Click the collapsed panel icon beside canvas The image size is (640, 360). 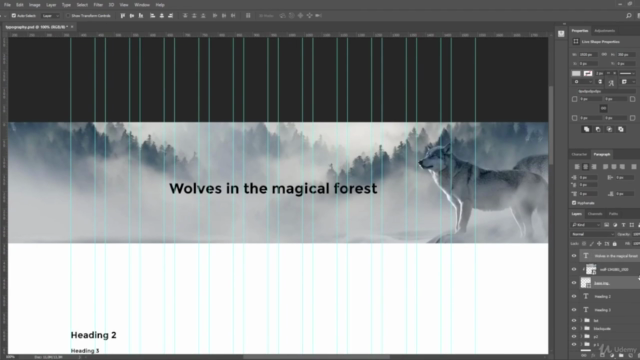561,34
